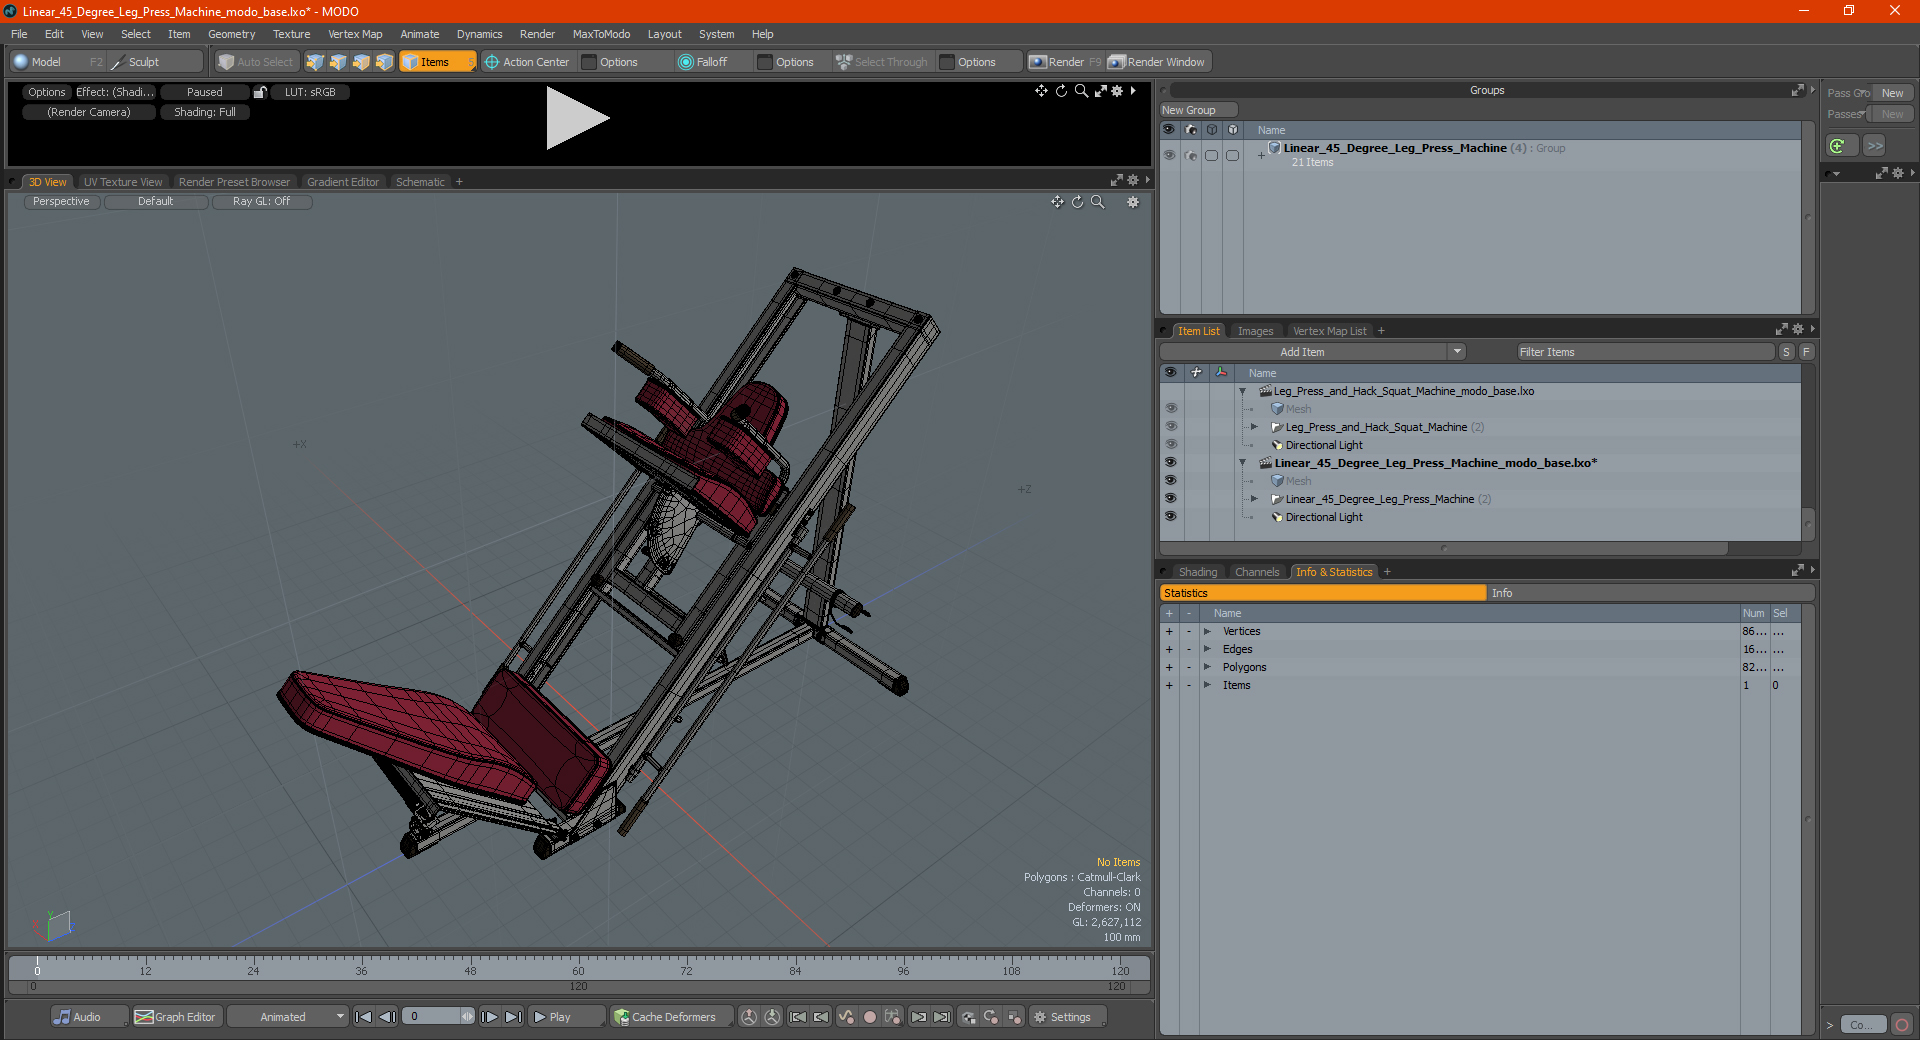Viewport: 1920px width, 1040px height.
Task: Click 3D viewport pan move icon
Action: [1057, 202]
